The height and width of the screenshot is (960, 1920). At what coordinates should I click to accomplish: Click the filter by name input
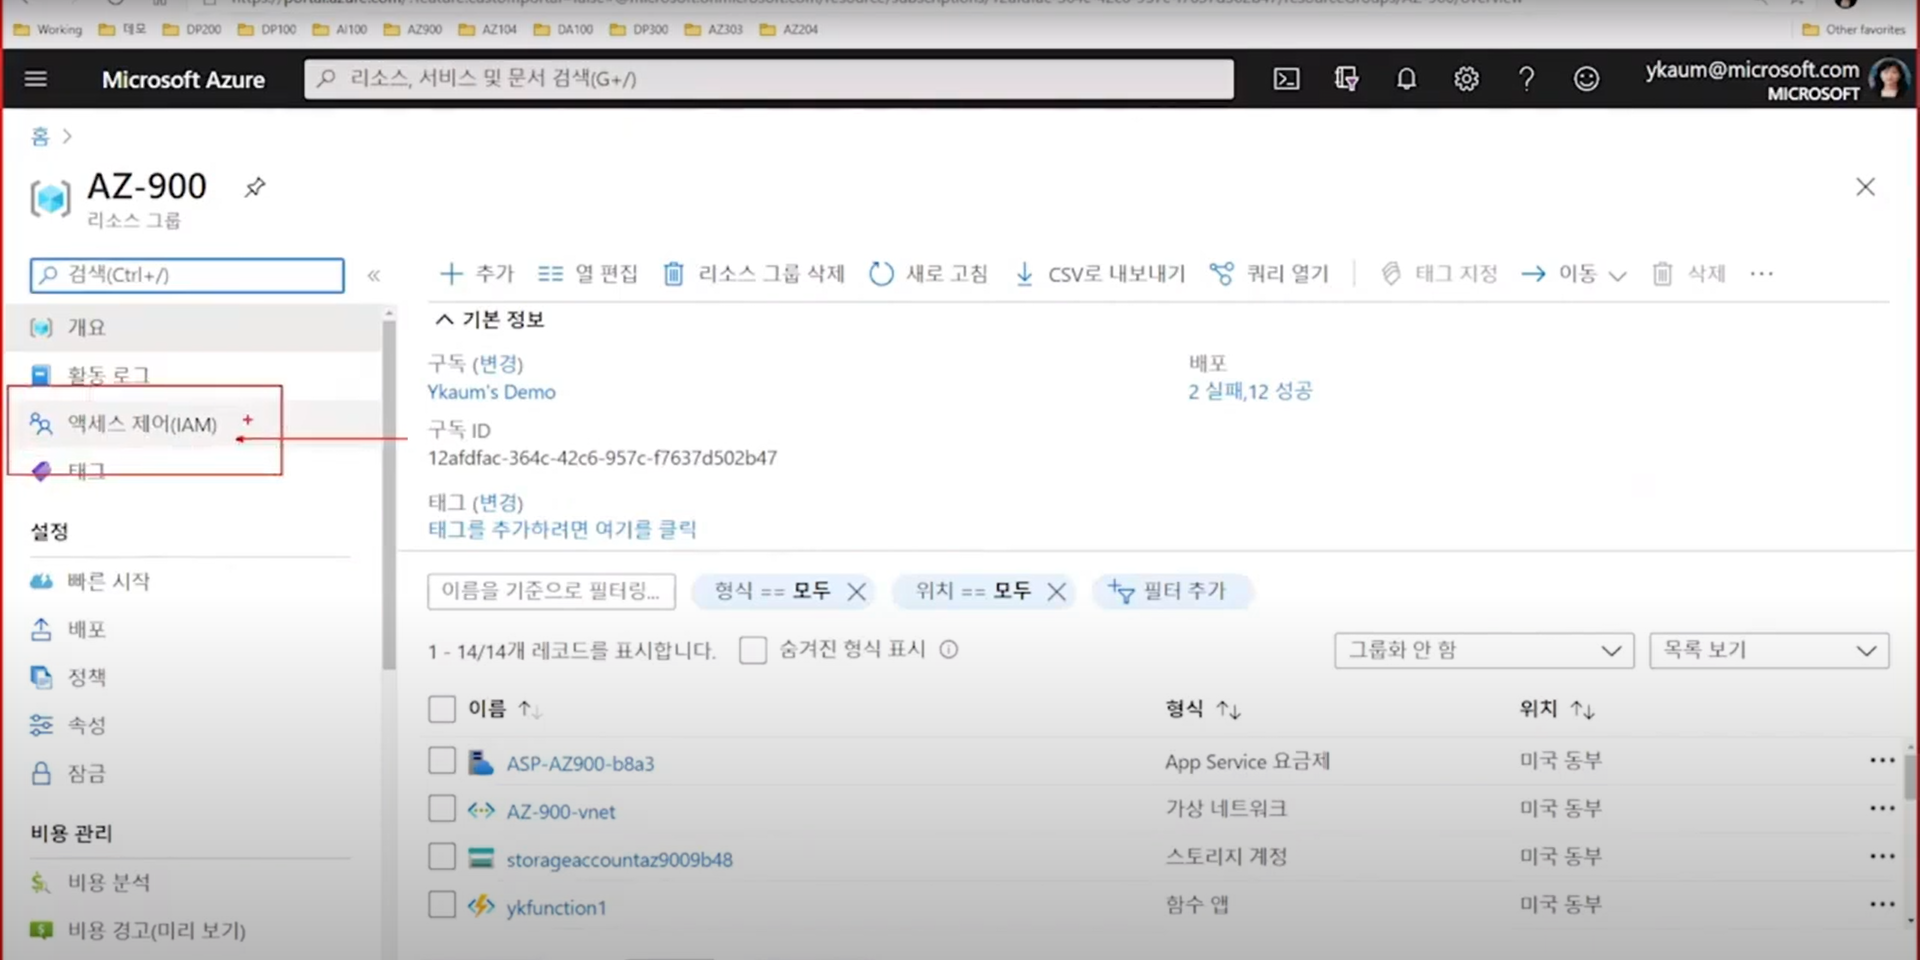pyautogui.click(x=551, y=591)
